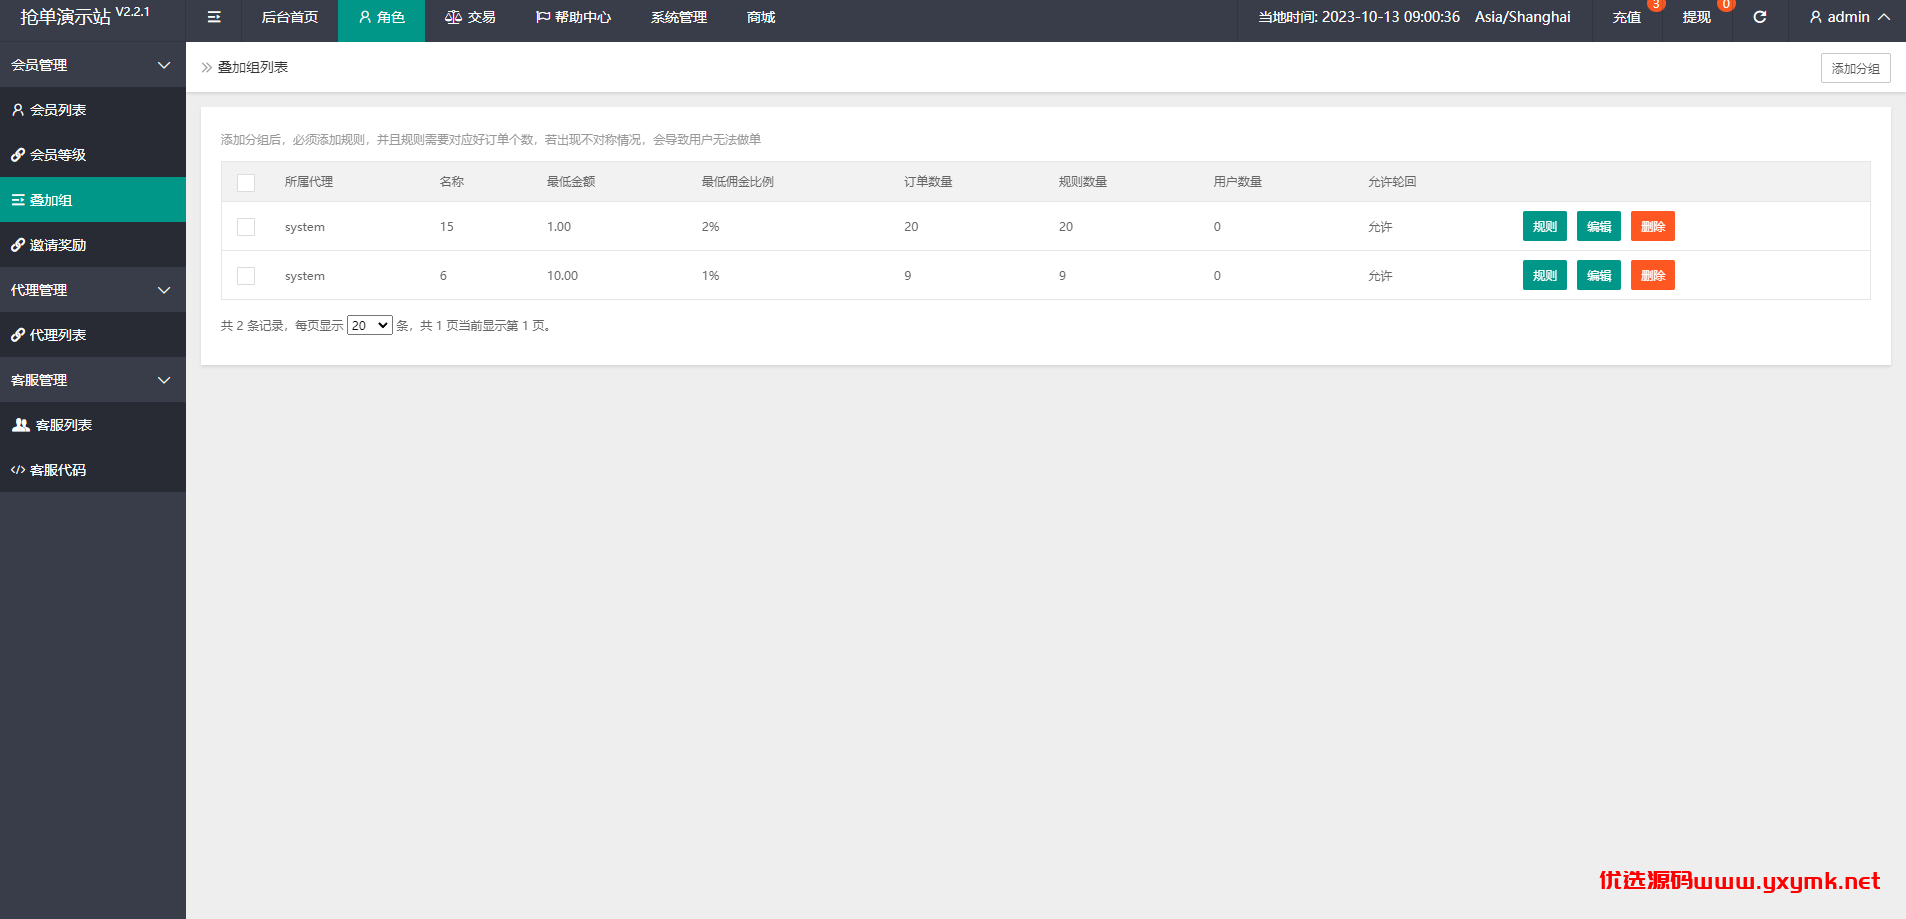
Task: Click the 添加分组 button
Action: pos(1855,68)
